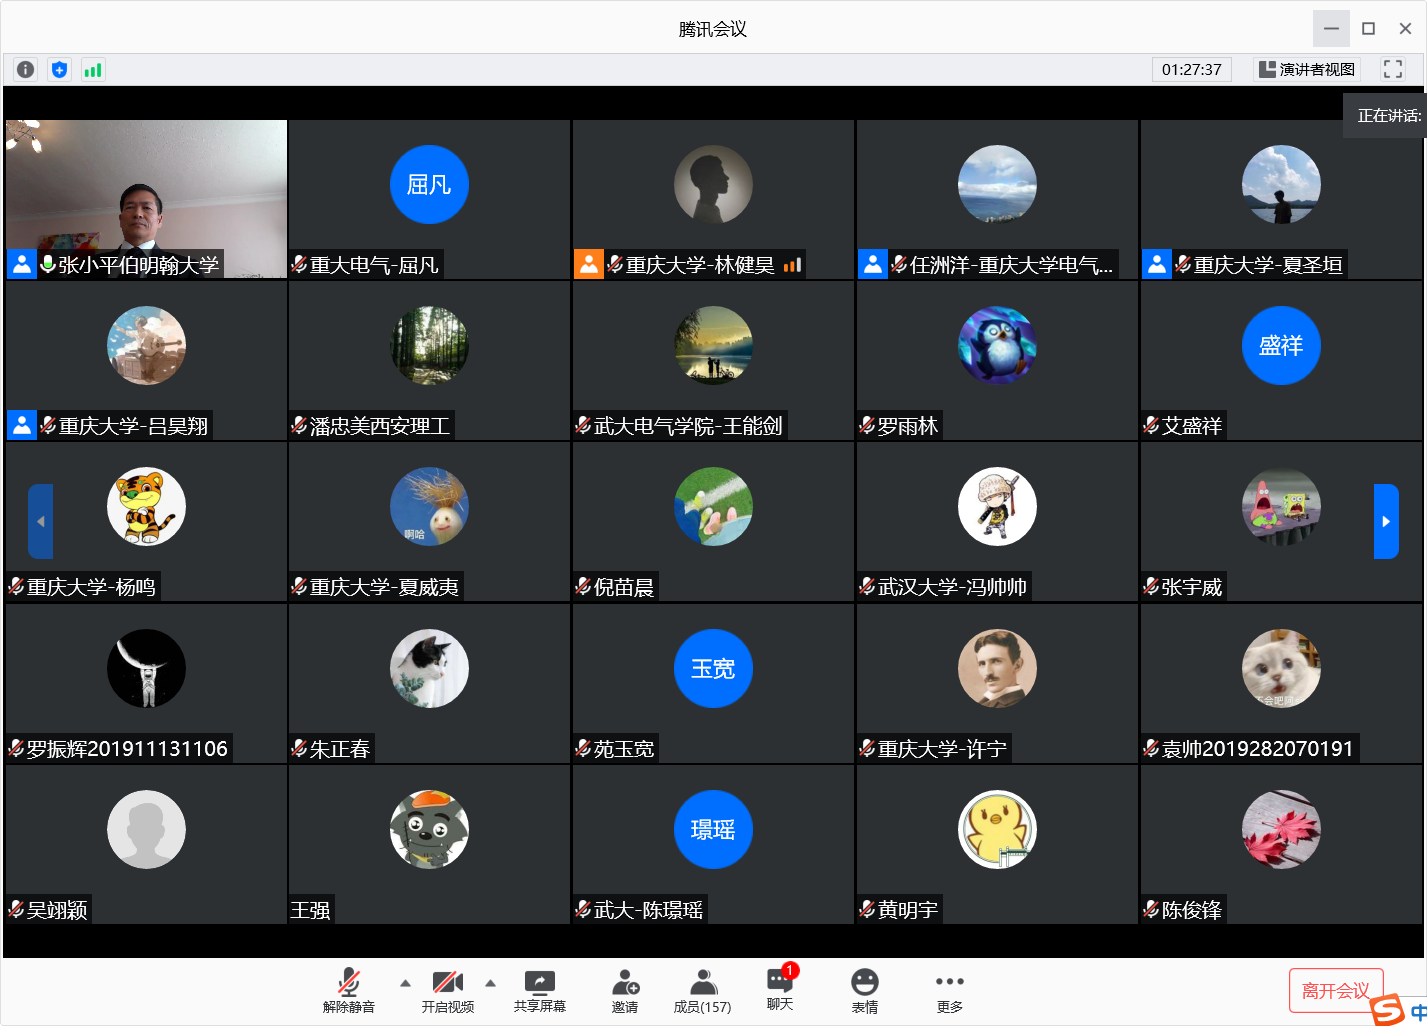Click the name label 苑玉宽

[x=624, y=749]
